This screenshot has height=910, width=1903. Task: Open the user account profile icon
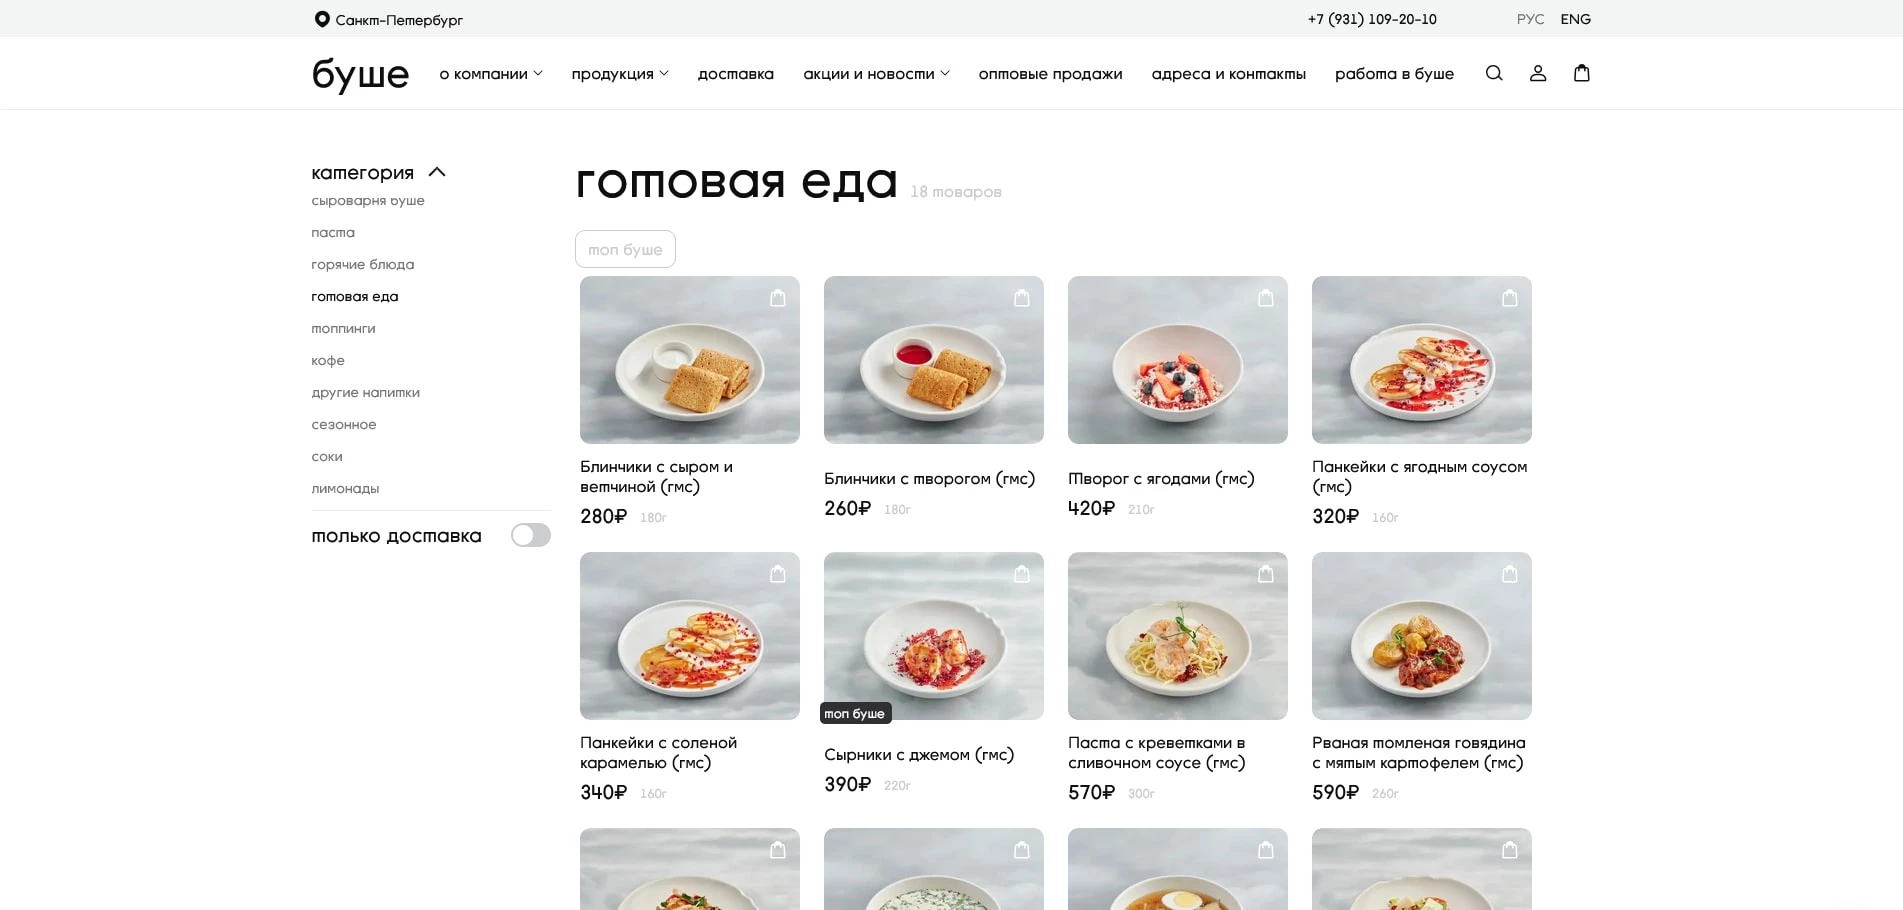[1538, 73]
